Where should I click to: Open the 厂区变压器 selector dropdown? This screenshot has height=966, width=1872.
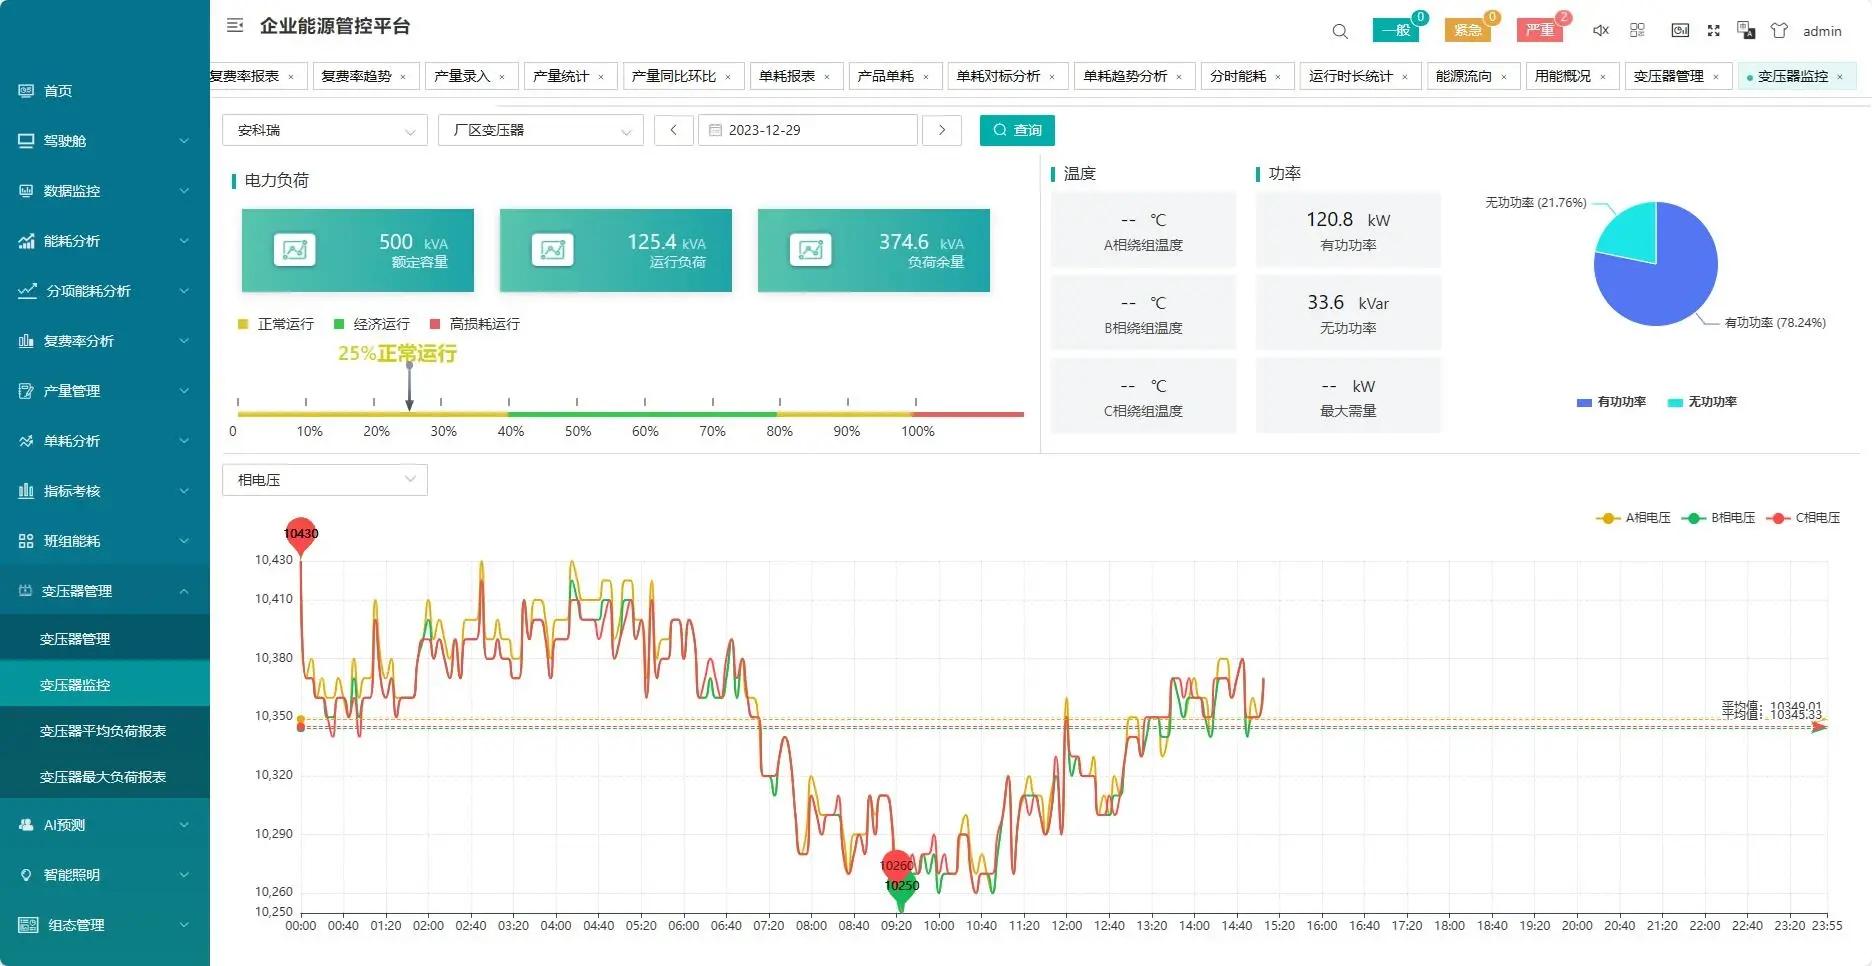tap(541, 130)
